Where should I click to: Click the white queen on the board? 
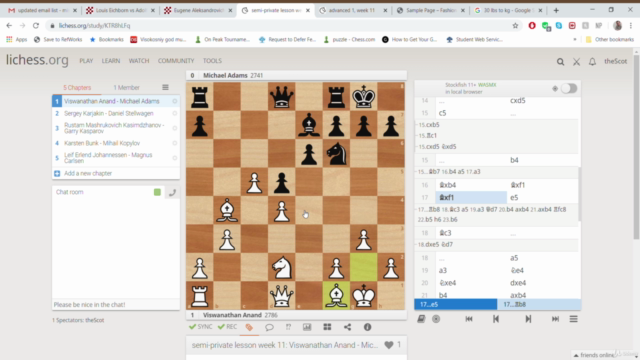coord(282,296)
